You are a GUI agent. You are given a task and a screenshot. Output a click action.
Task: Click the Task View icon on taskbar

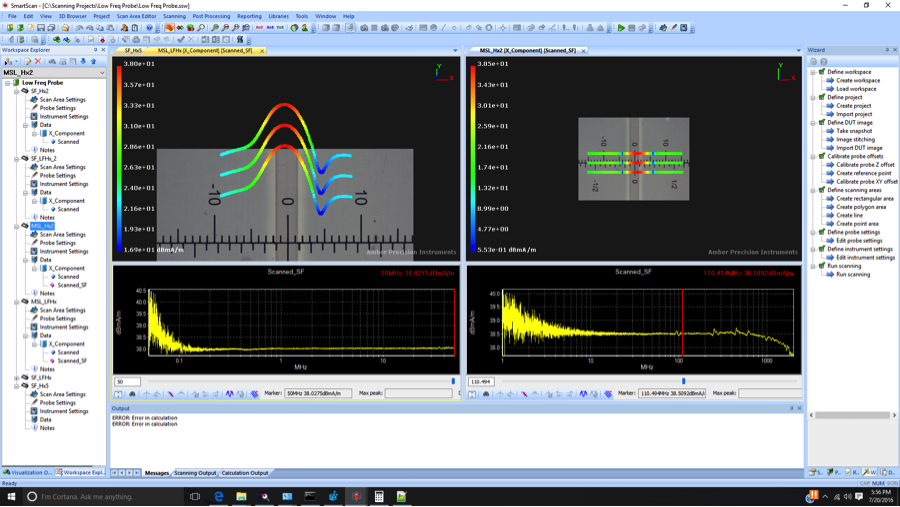(x=195, y=496)
